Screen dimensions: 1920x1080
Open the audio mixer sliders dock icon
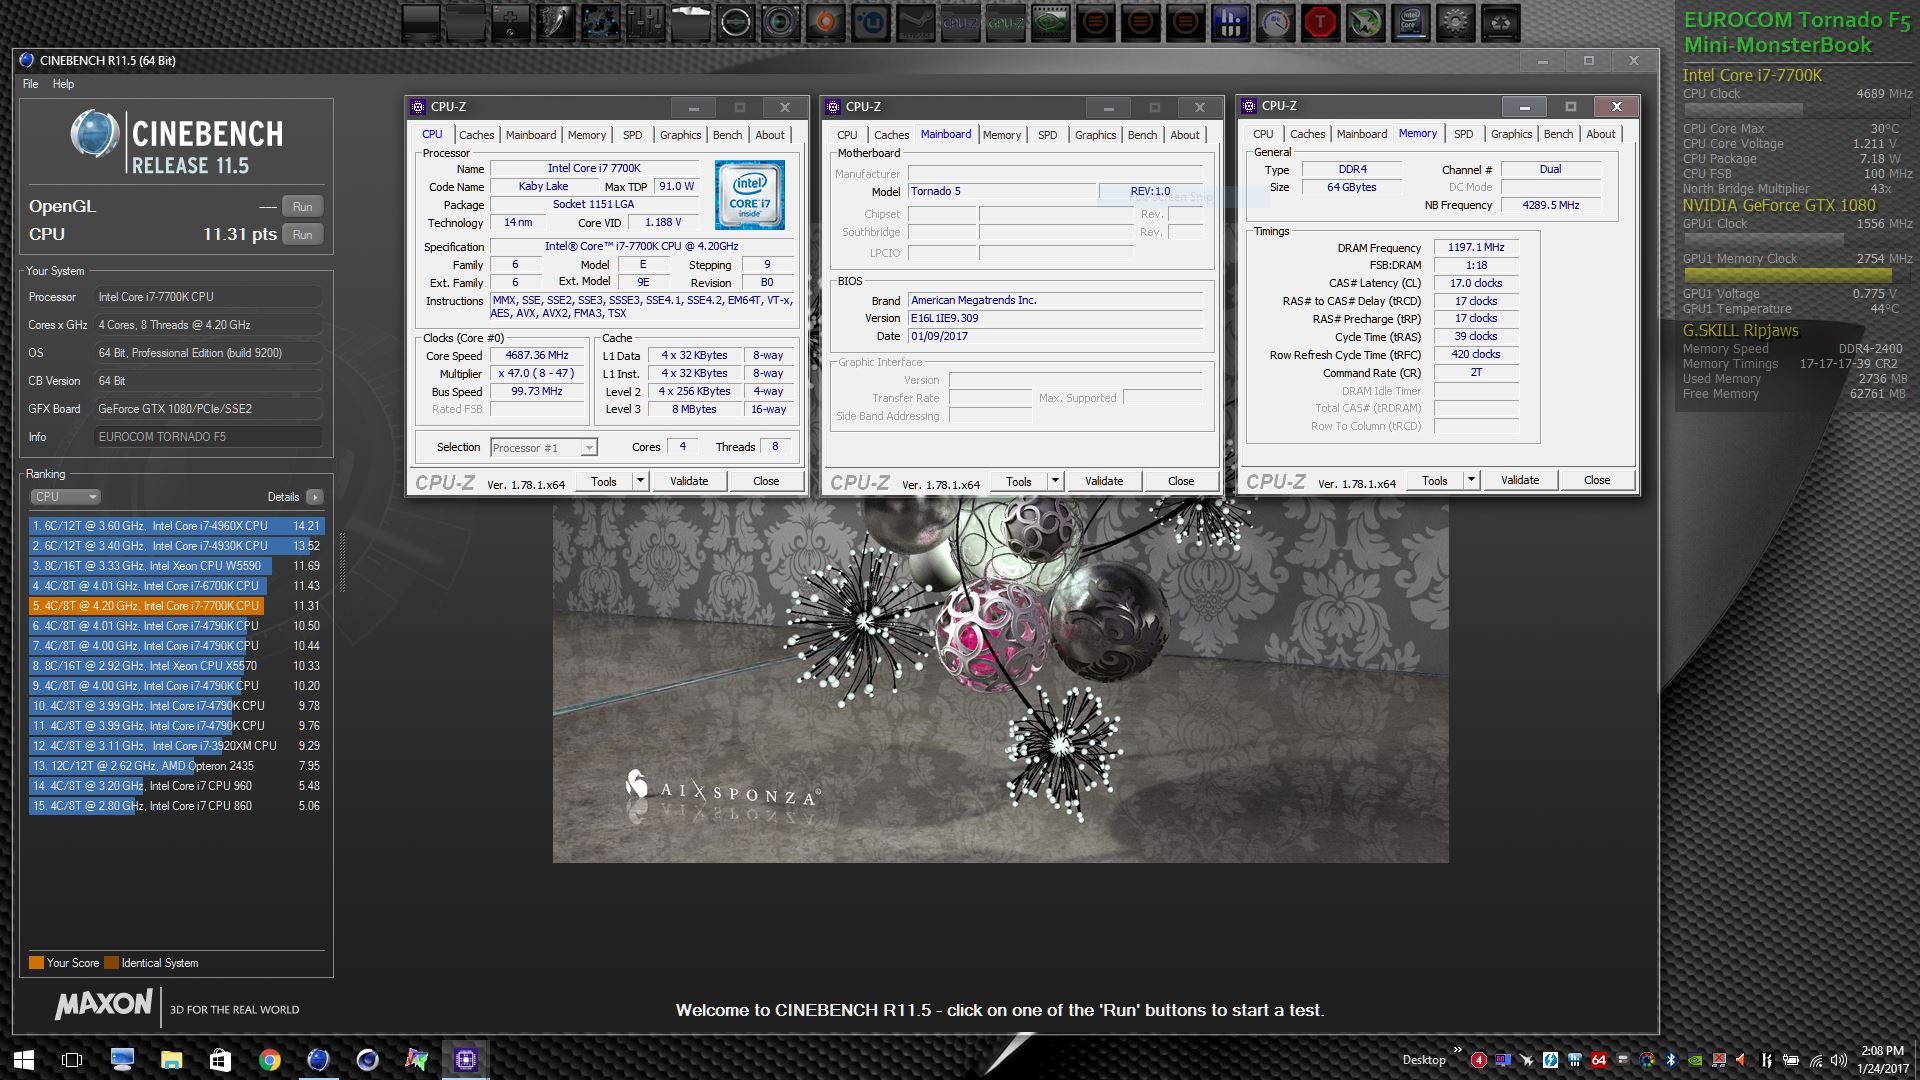(x=645, y=22)
